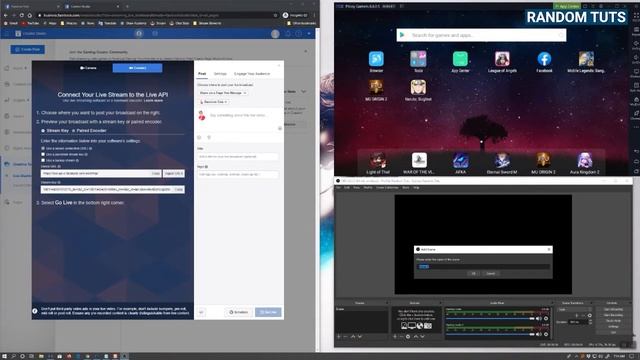Click the scene name field in Add Scene dialog
The width and height of the screenshot is (640, 360).
click(x=483, y=267)
